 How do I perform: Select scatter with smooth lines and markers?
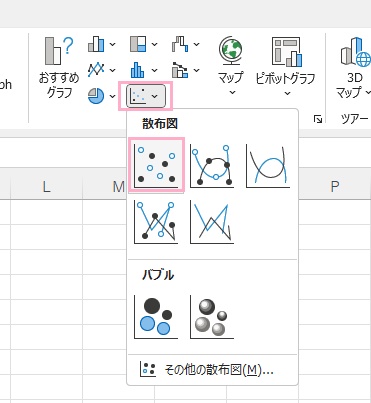point(212,166)
